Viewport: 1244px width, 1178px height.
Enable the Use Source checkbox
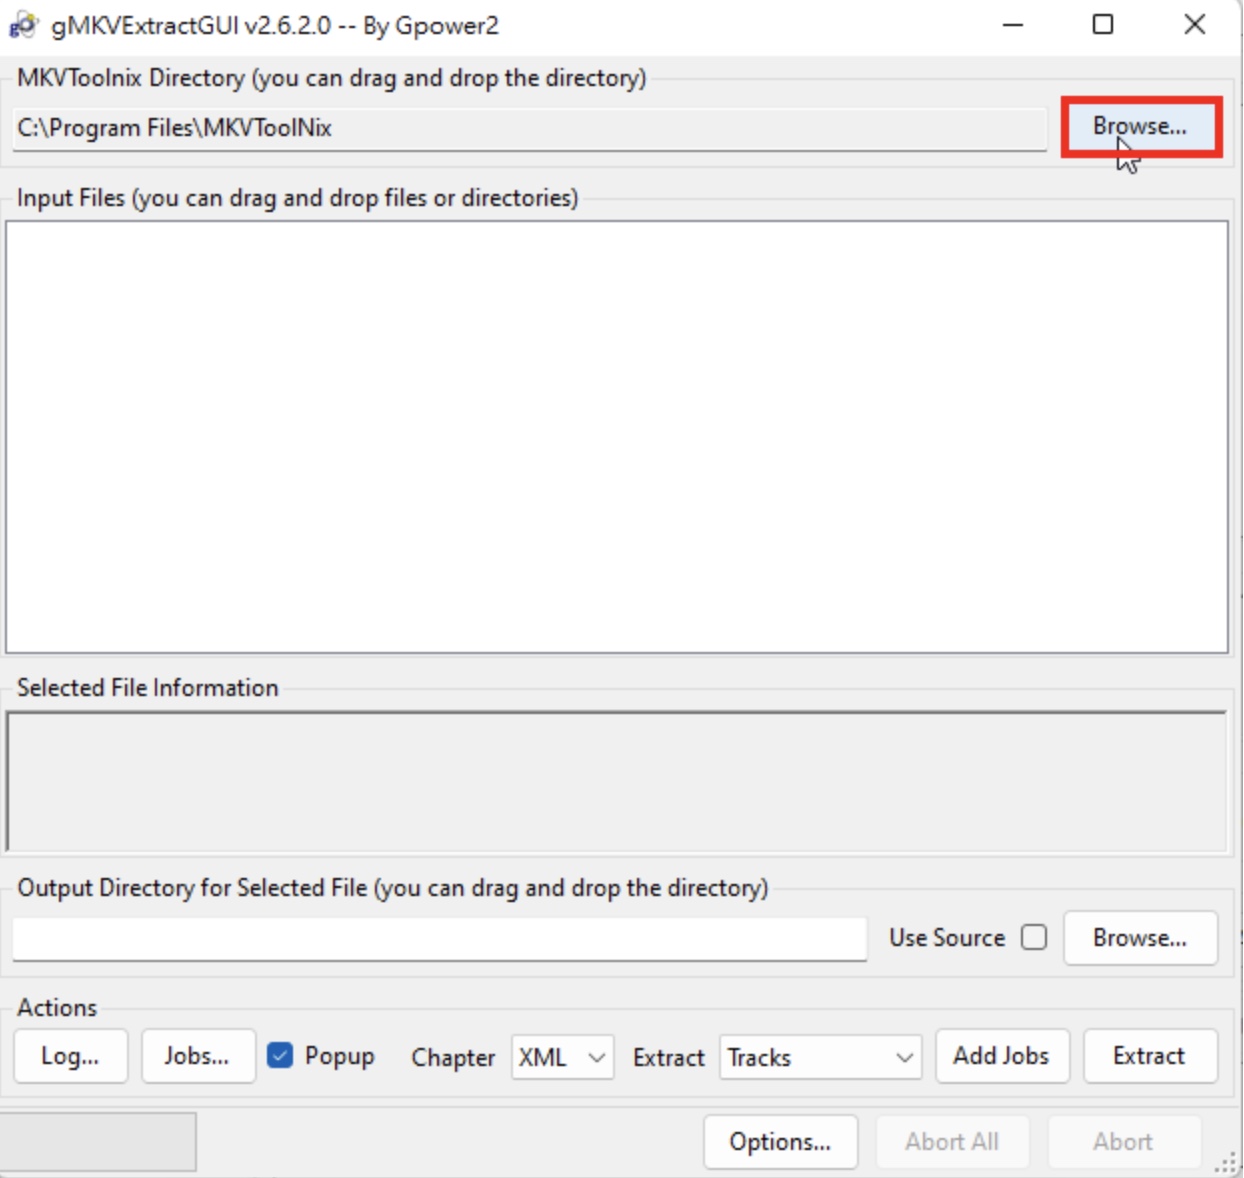coord(1034,938)
